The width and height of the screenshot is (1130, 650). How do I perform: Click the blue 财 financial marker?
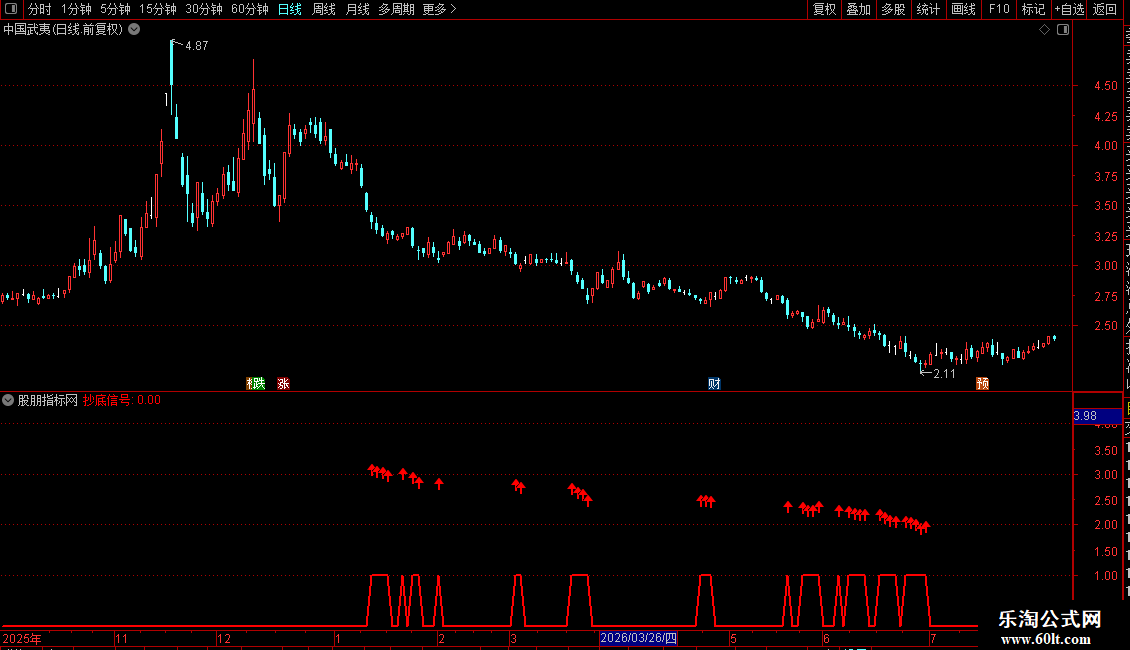(x=714, y=383)
